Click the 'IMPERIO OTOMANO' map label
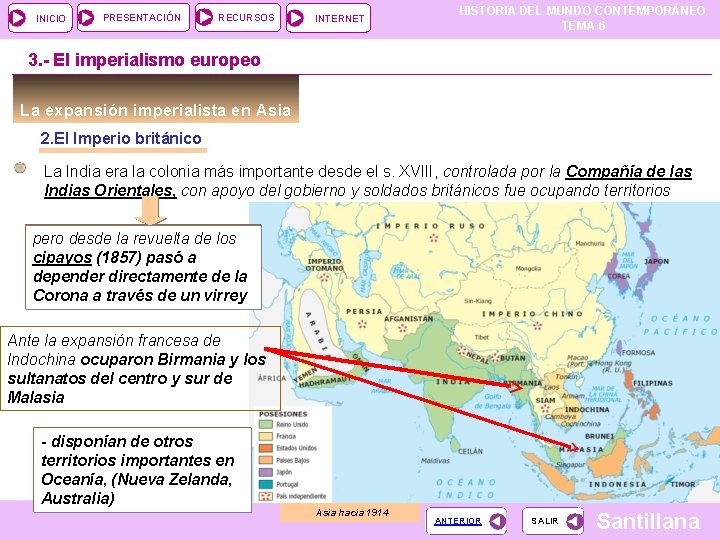The height and width of the screenshot is (540, 720). coord(324,264)
